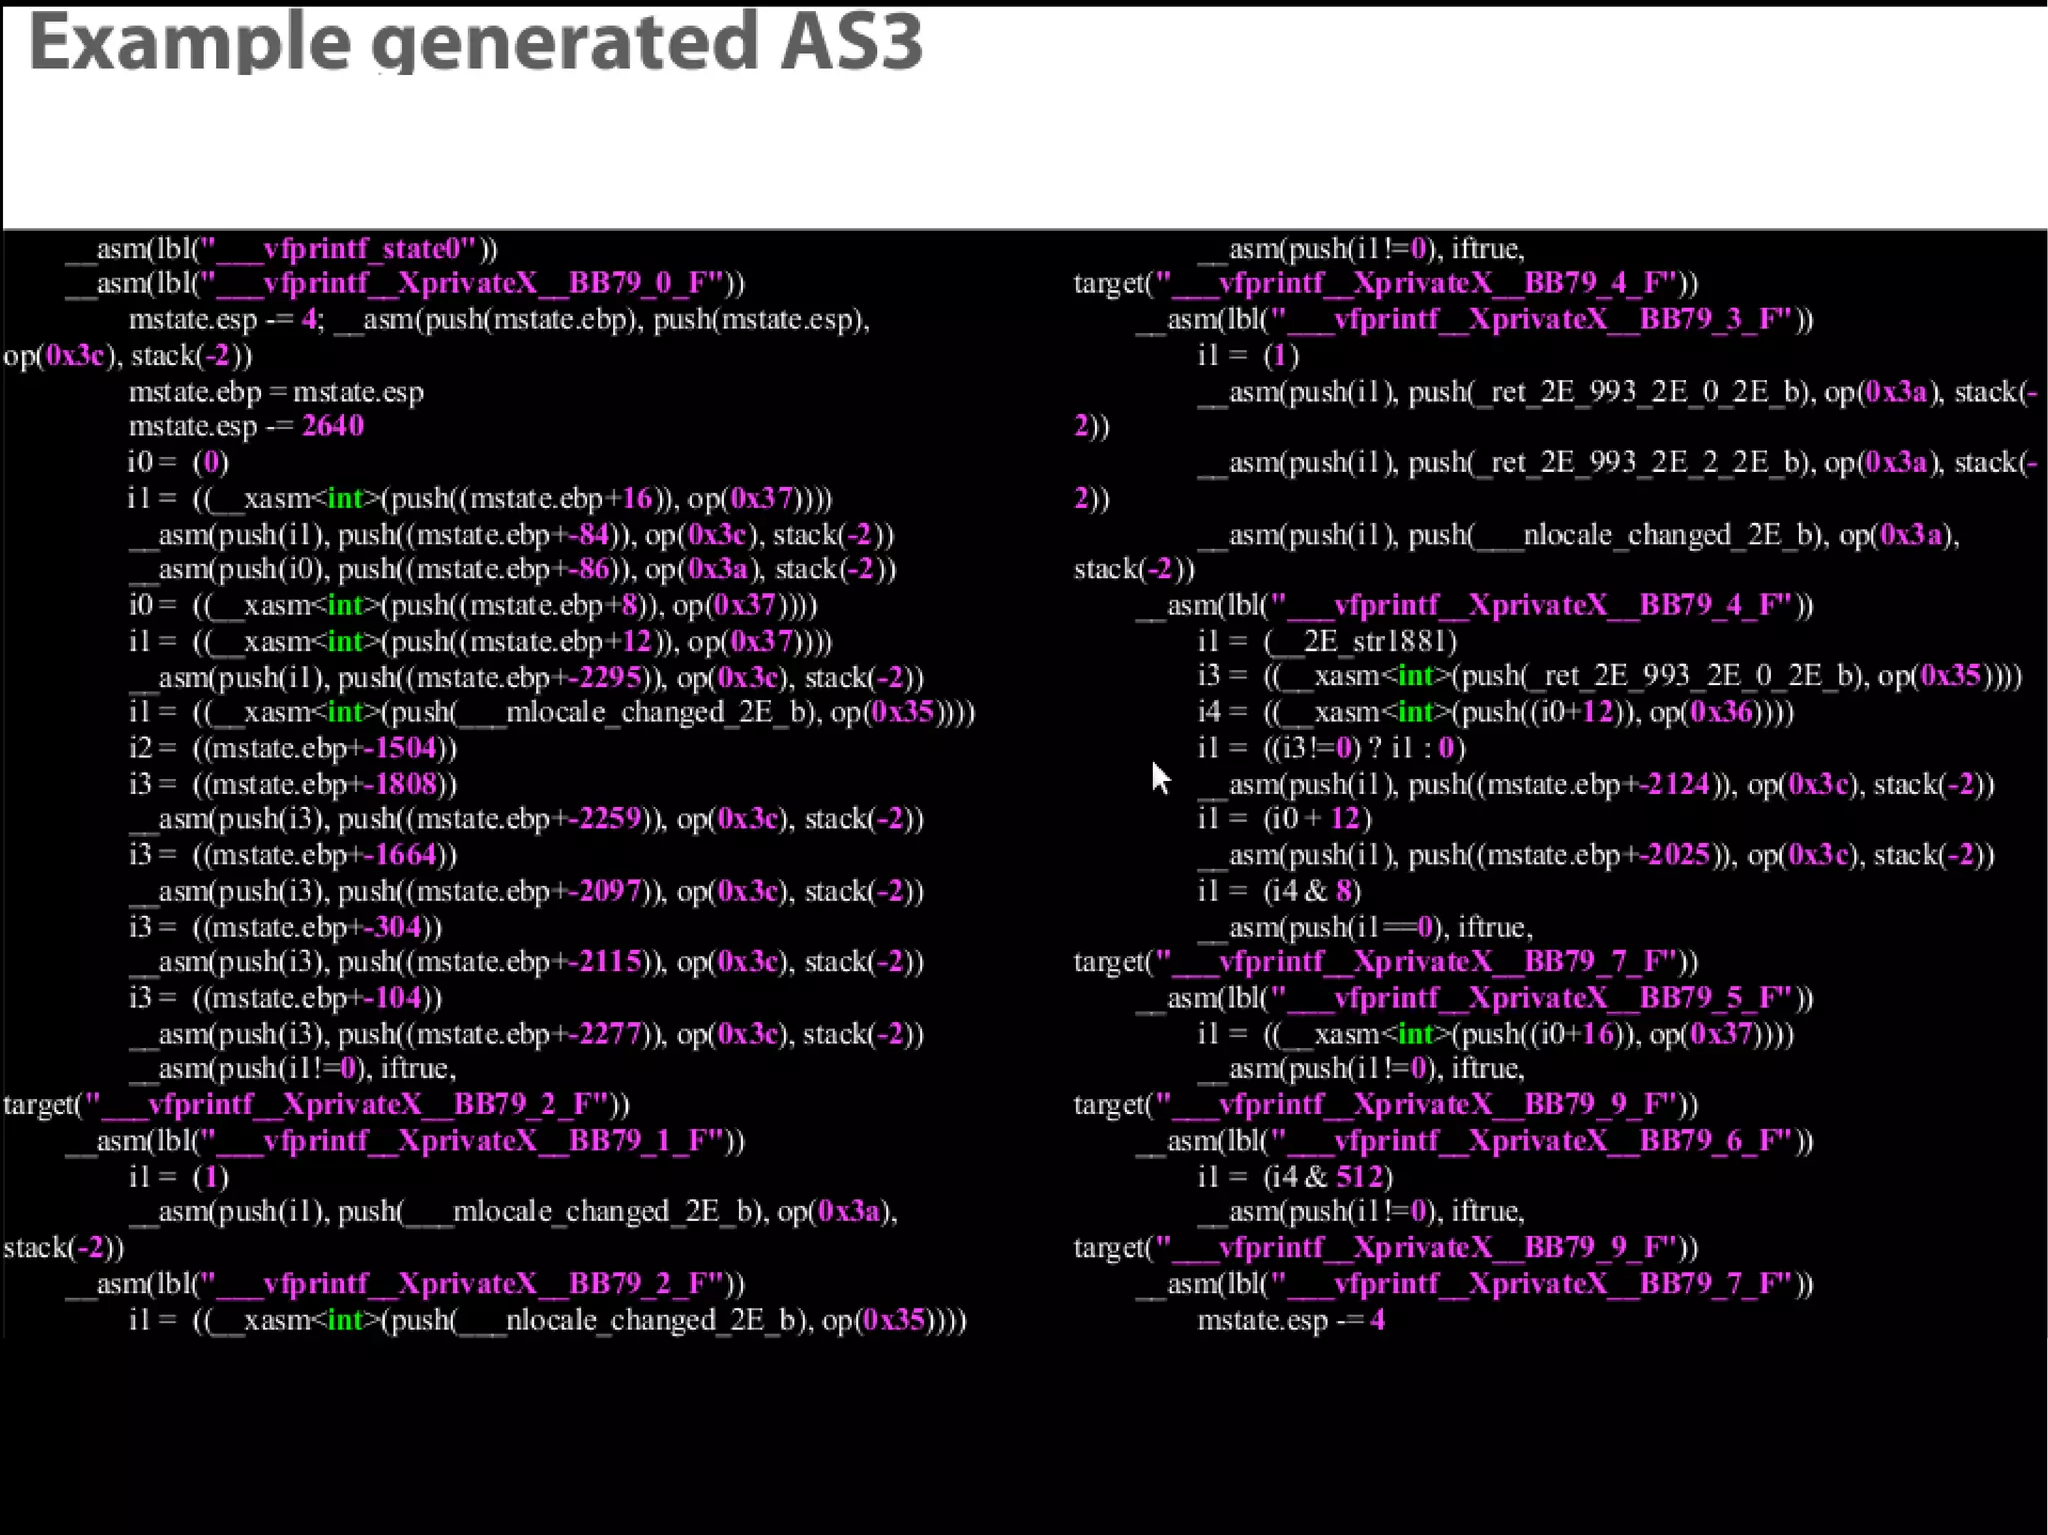Select the line assigning i2 with -1504

[292, 748]
